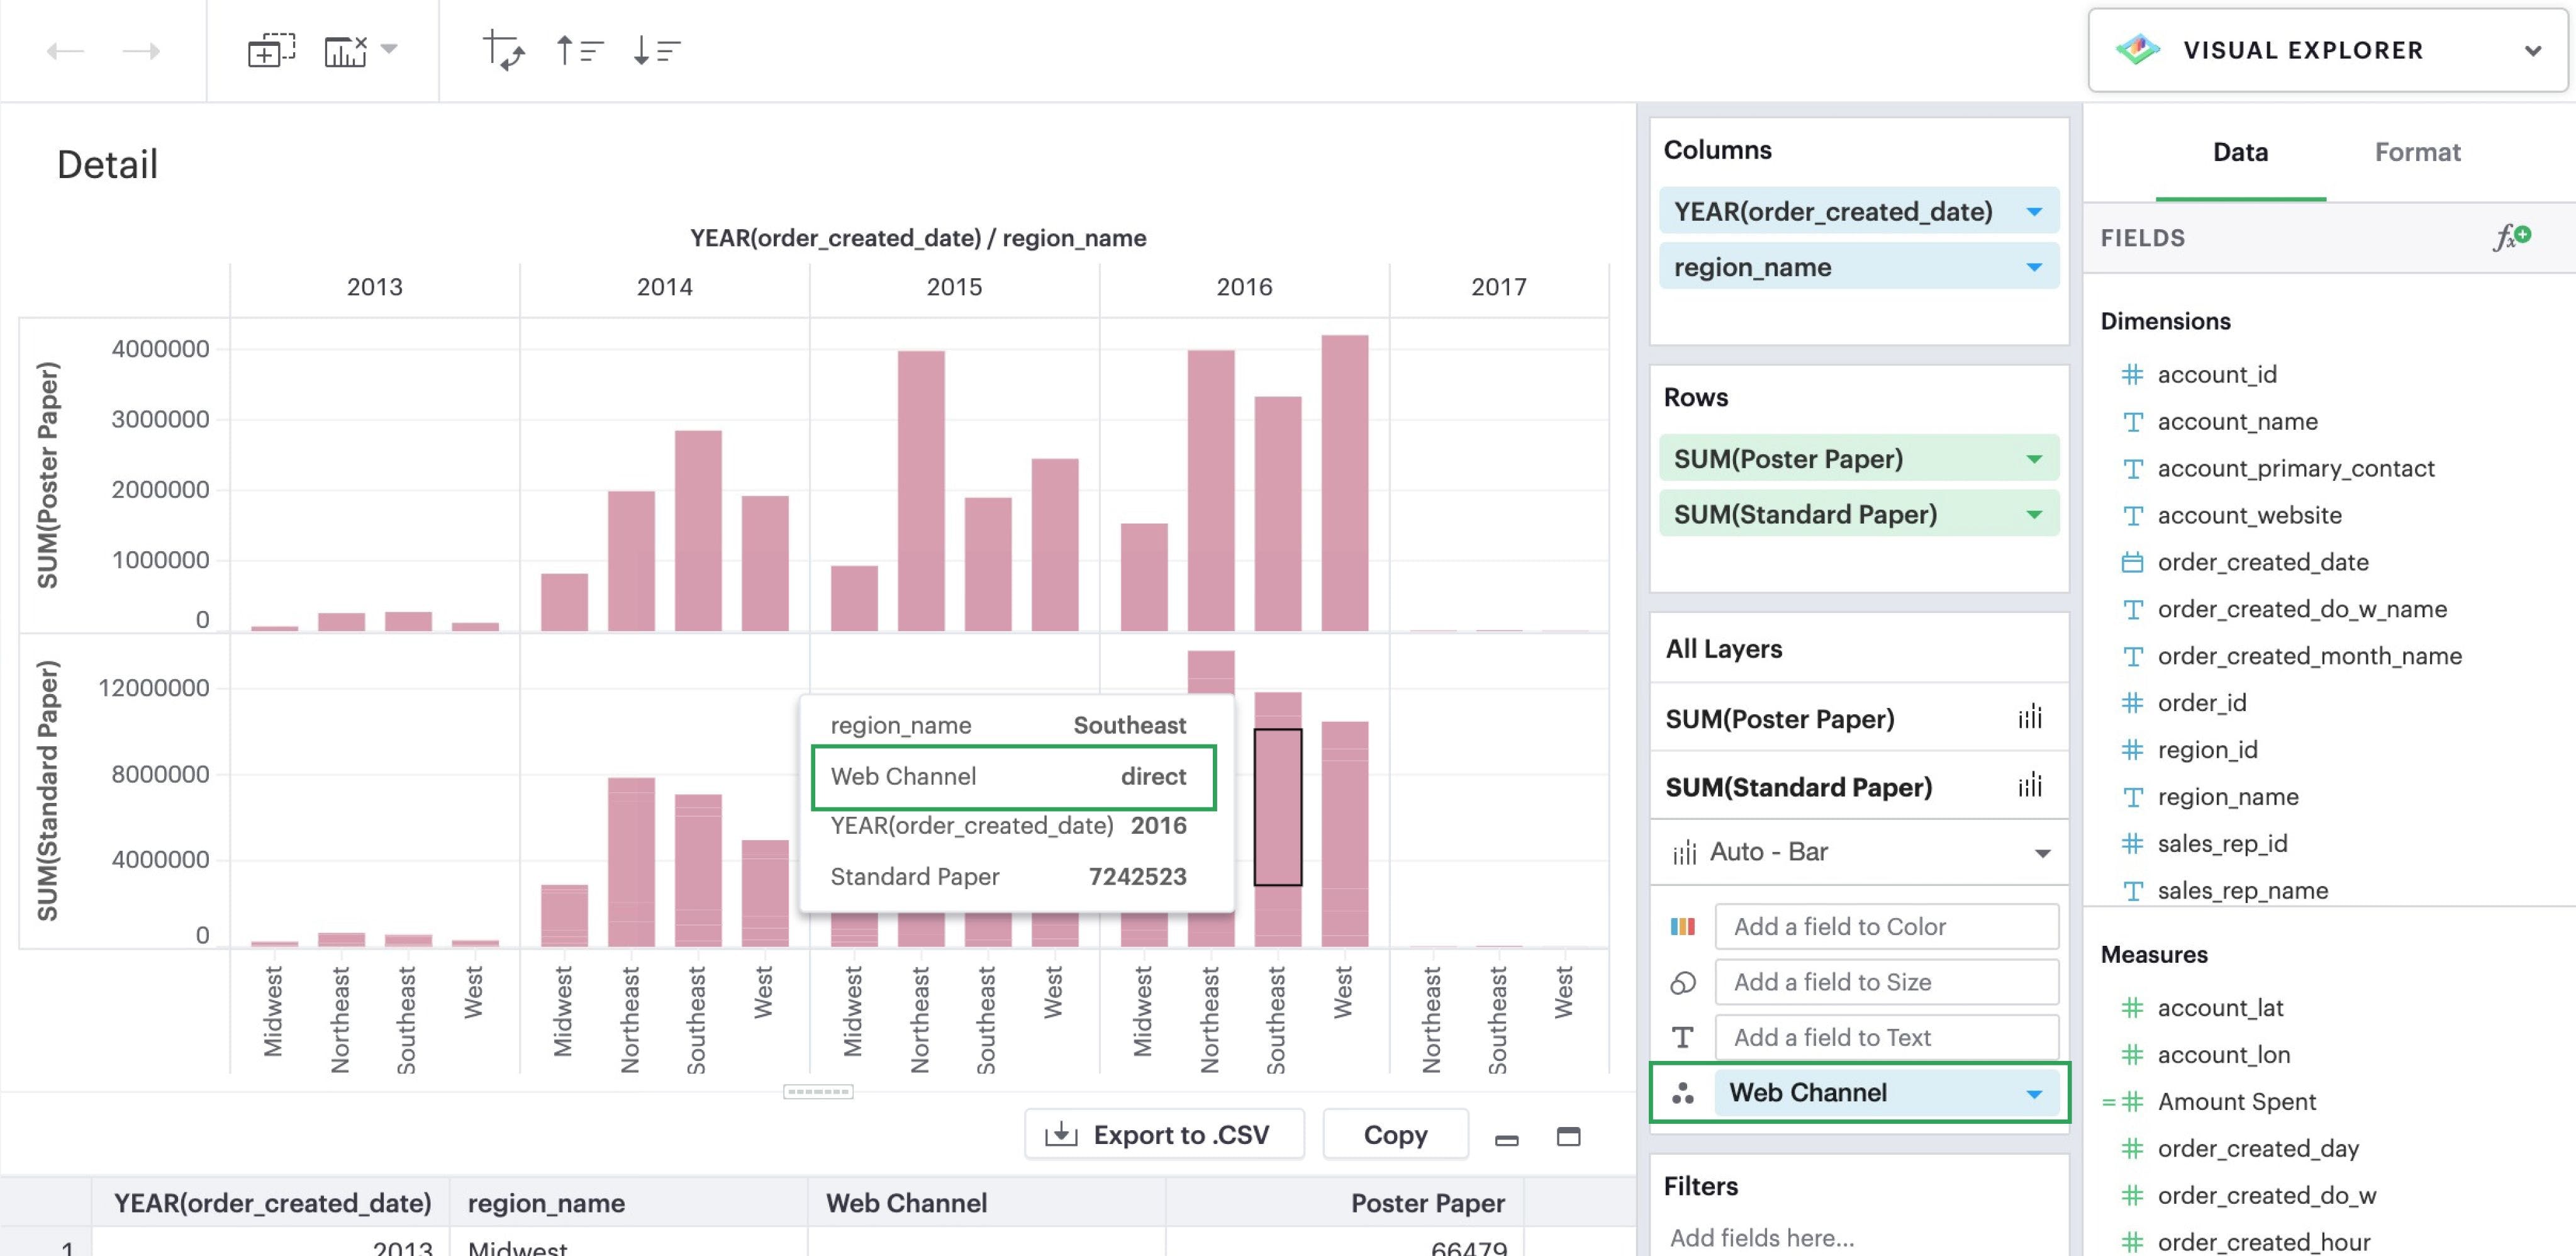Click the undo back arrow
This screenshot has height=1256, width=2576.
(65, 51)
